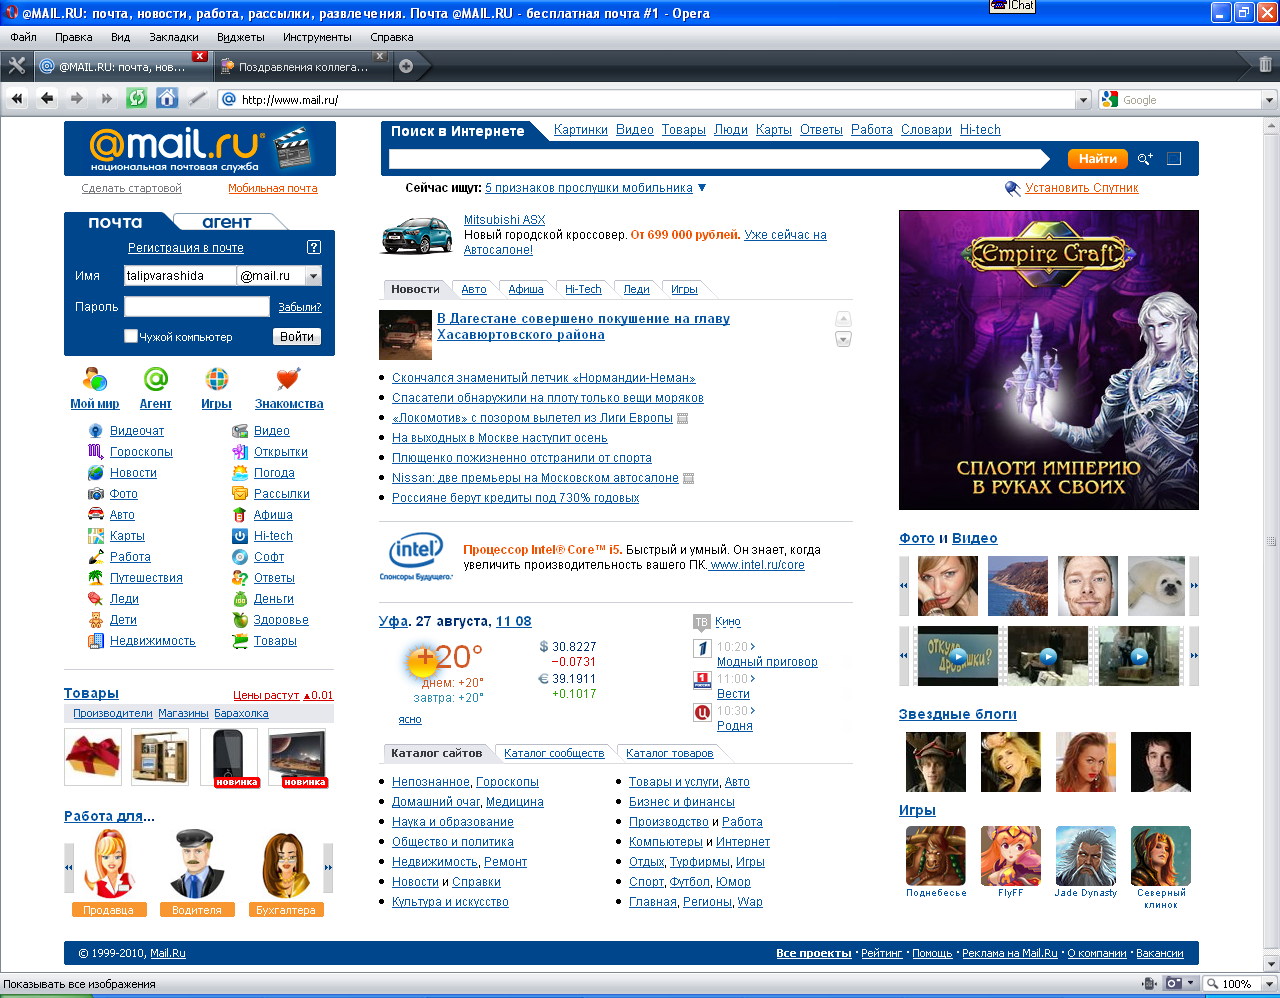Click the Погода icon
This screenshot has height=998, width=1280.
point(240,473)
